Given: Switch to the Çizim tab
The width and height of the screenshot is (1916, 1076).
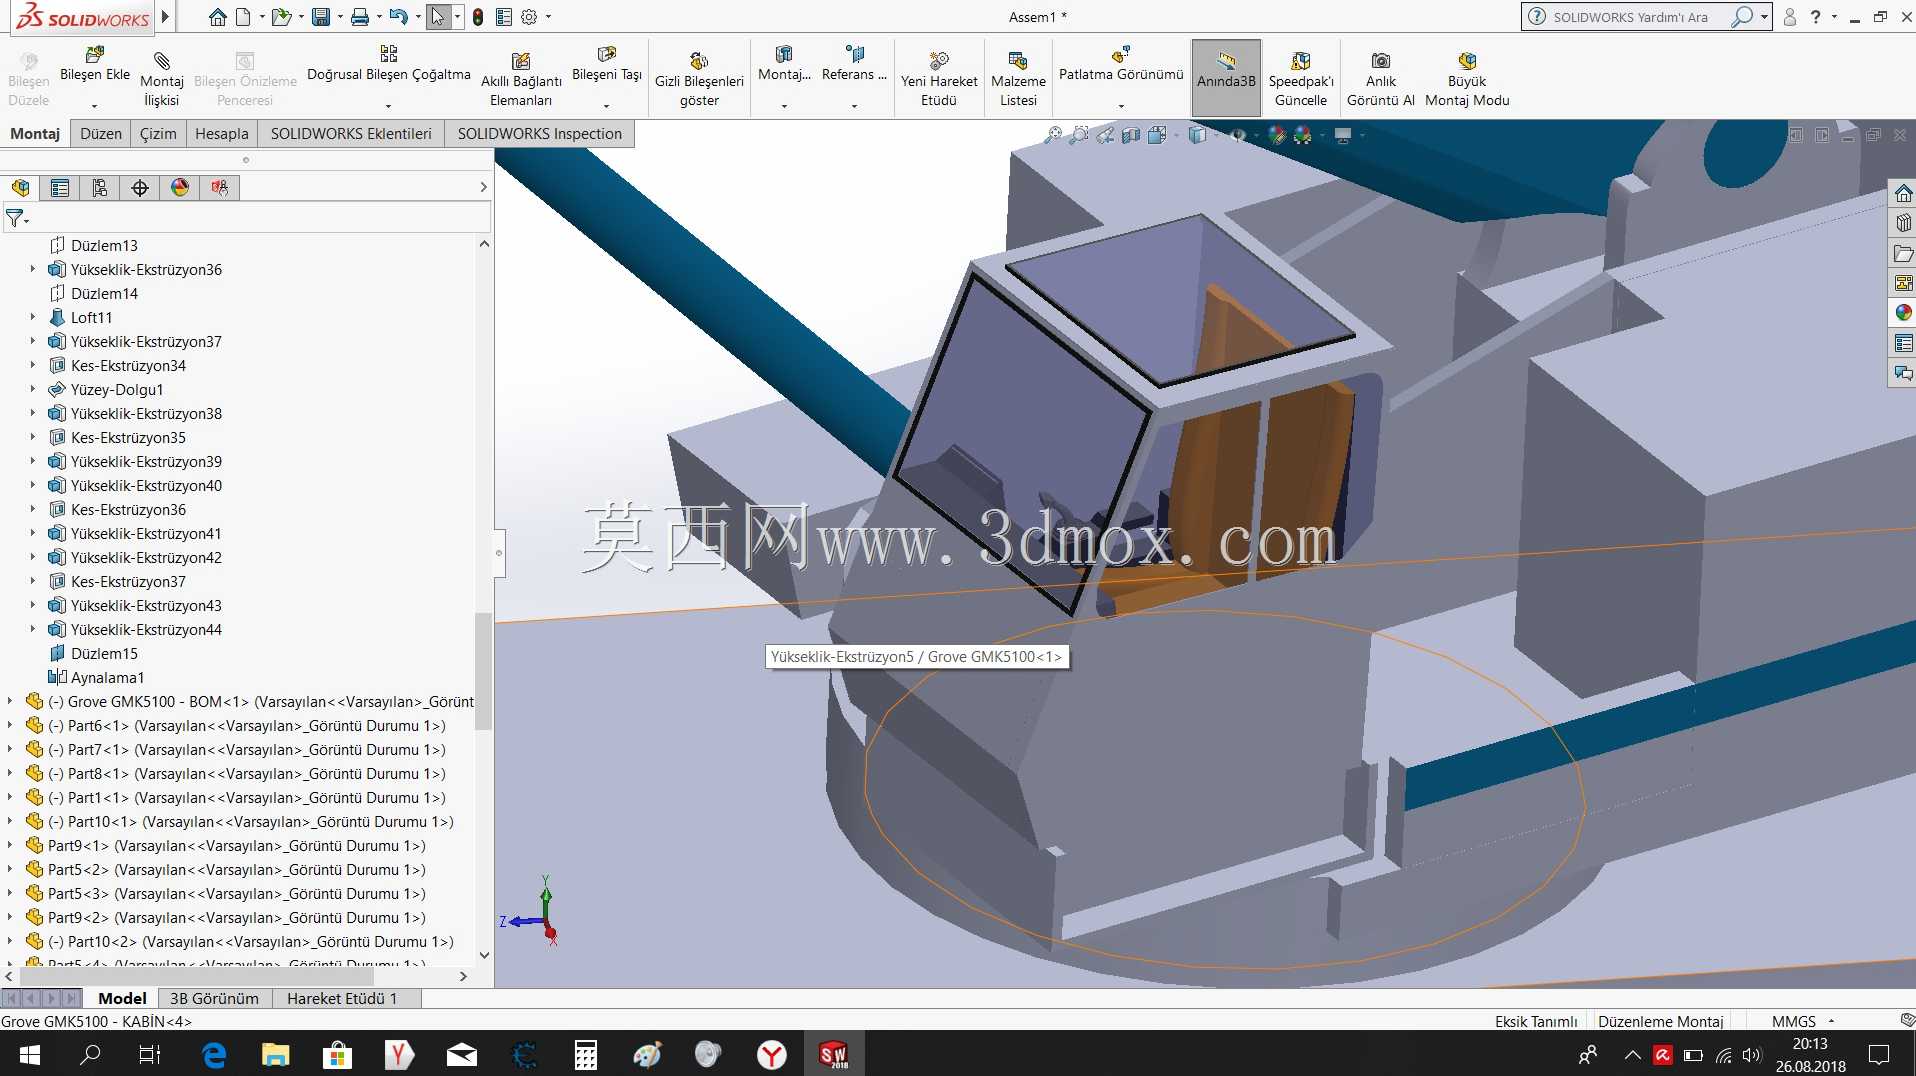Looking at the screenshot, I should pos(158,133).
